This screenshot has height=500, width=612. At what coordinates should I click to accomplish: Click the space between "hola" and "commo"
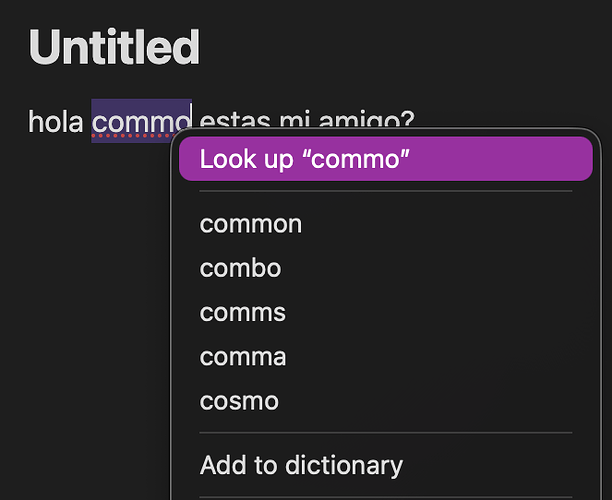tap(88, 122)
